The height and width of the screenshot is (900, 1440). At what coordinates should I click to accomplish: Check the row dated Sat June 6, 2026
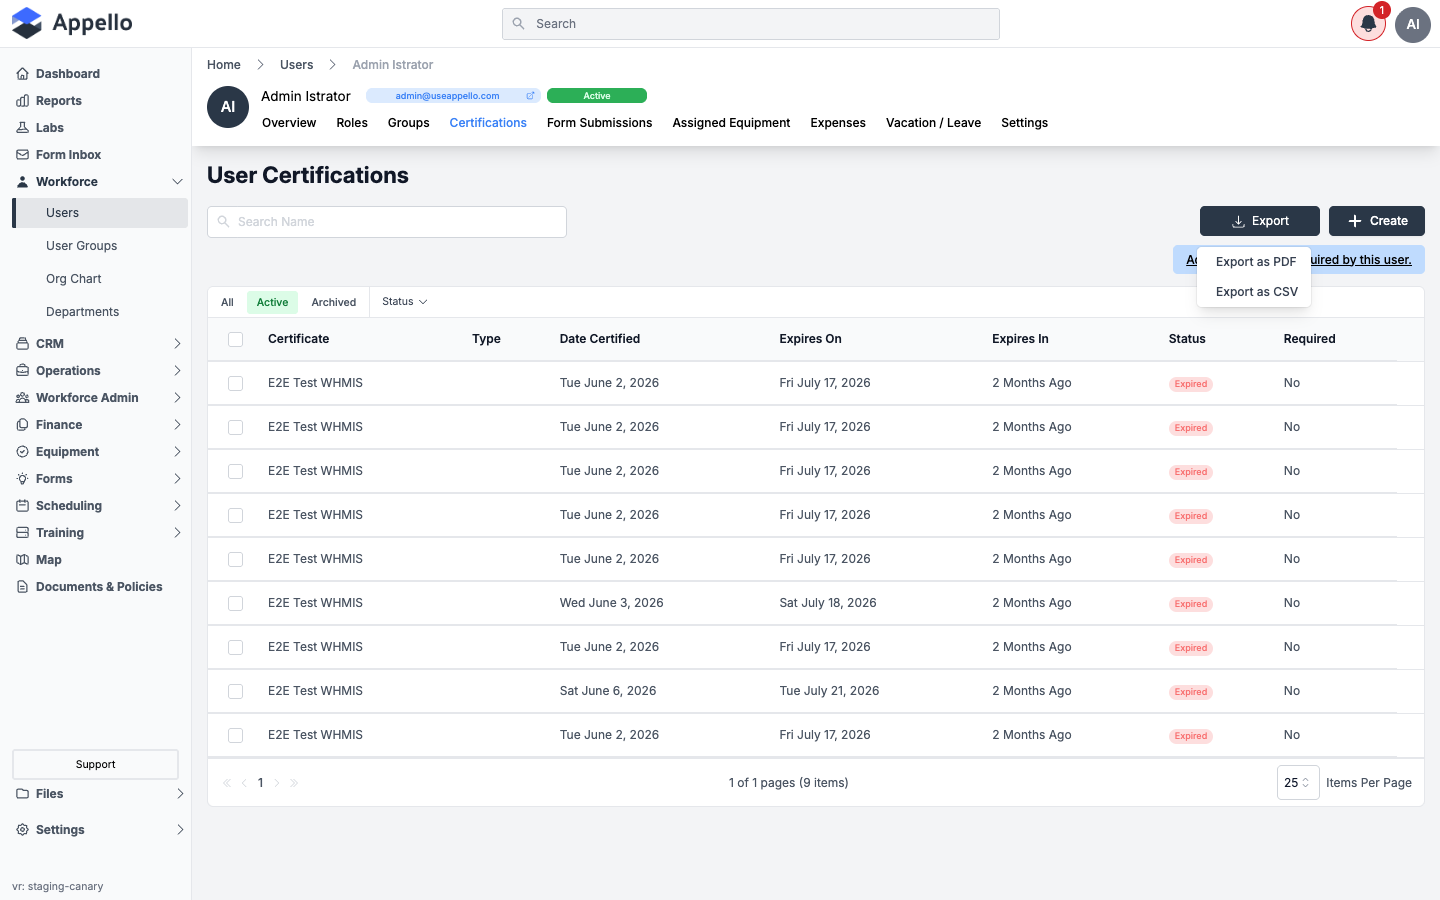tap(236, 691)
